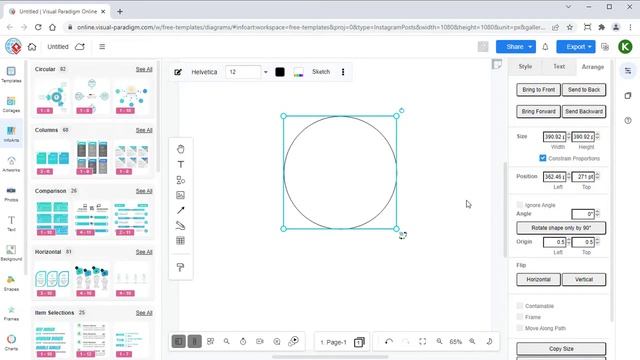Toggle the Sketch style option
Screen dimensions: 640x360
tap(321, 72)
